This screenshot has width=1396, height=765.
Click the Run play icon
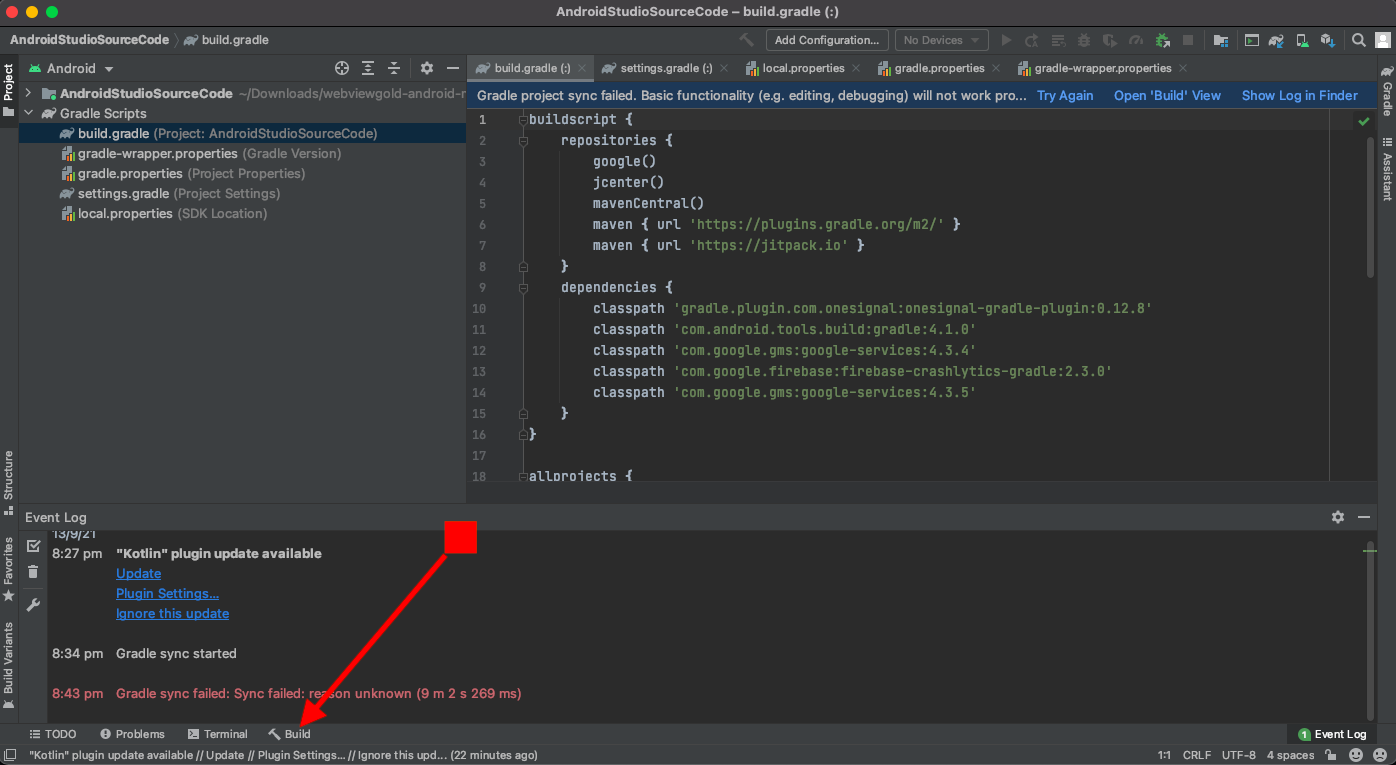coord(1006,40)
